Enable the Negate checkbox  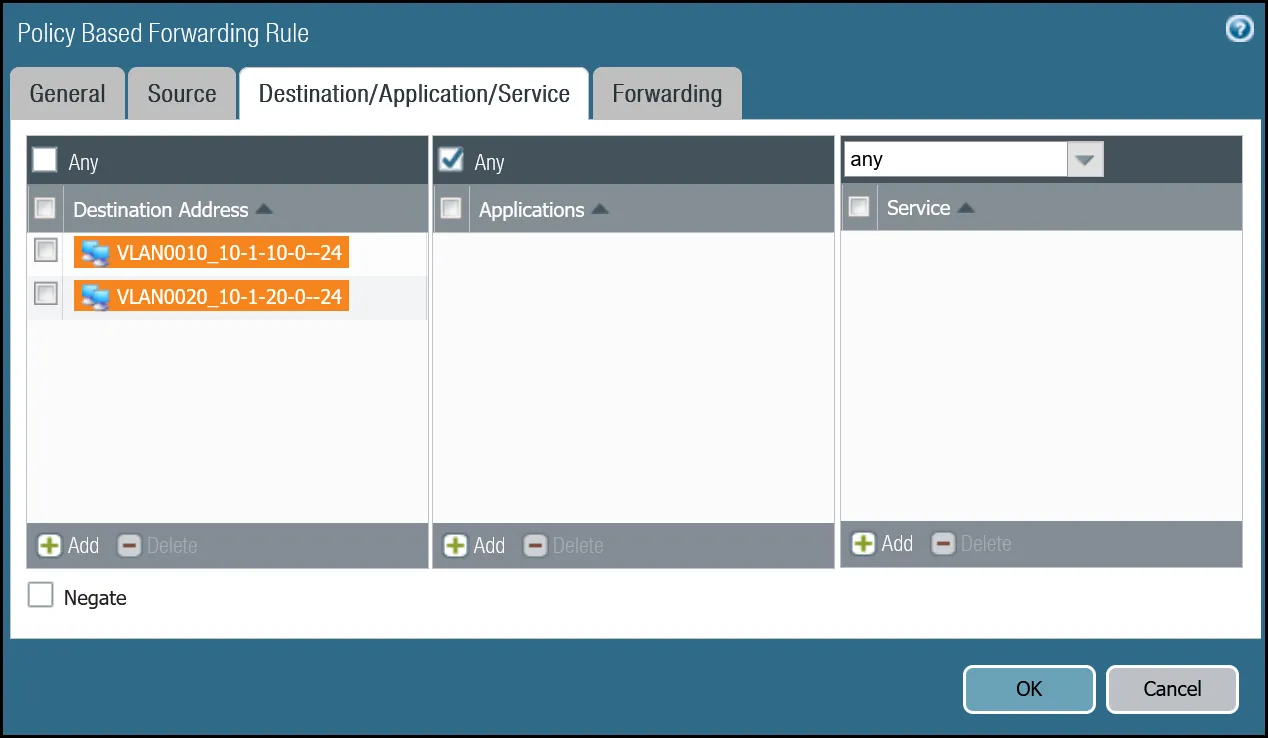click(x=41, y=595)
